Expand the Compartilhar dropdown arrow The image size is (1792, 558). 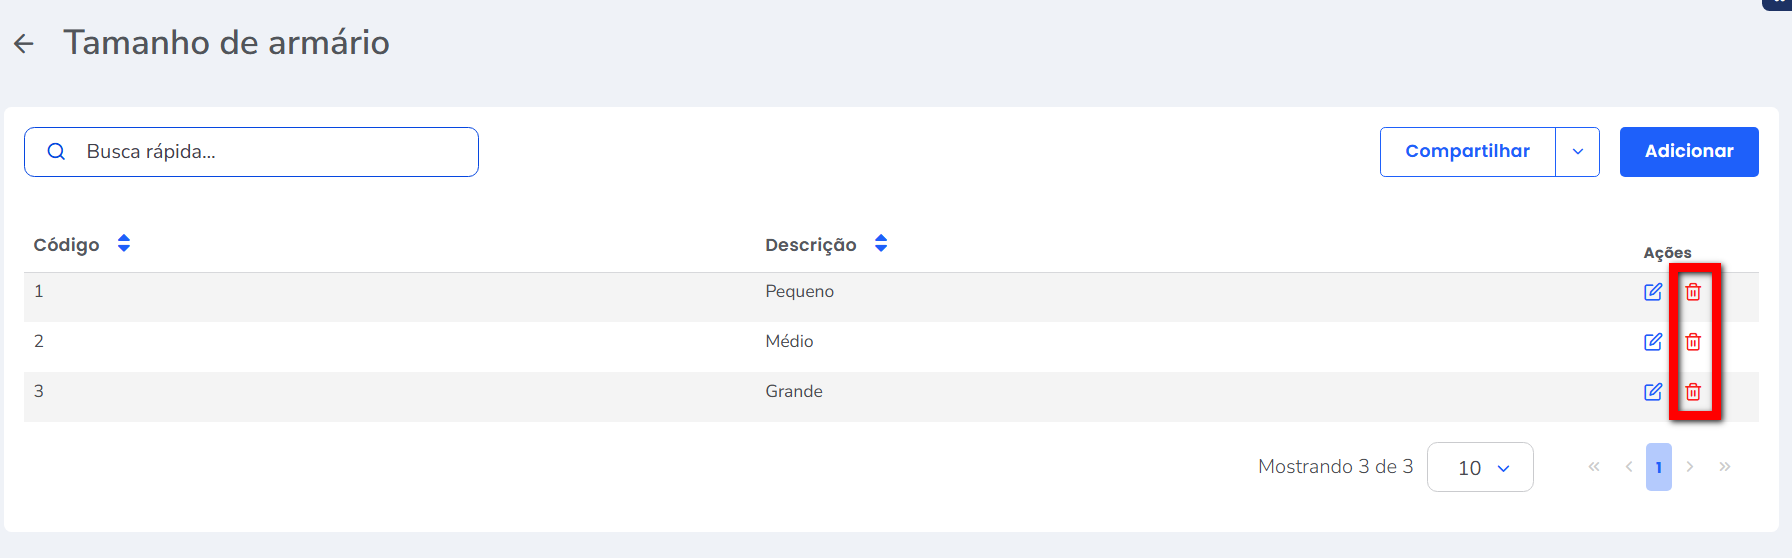(x=1578, y=152)
